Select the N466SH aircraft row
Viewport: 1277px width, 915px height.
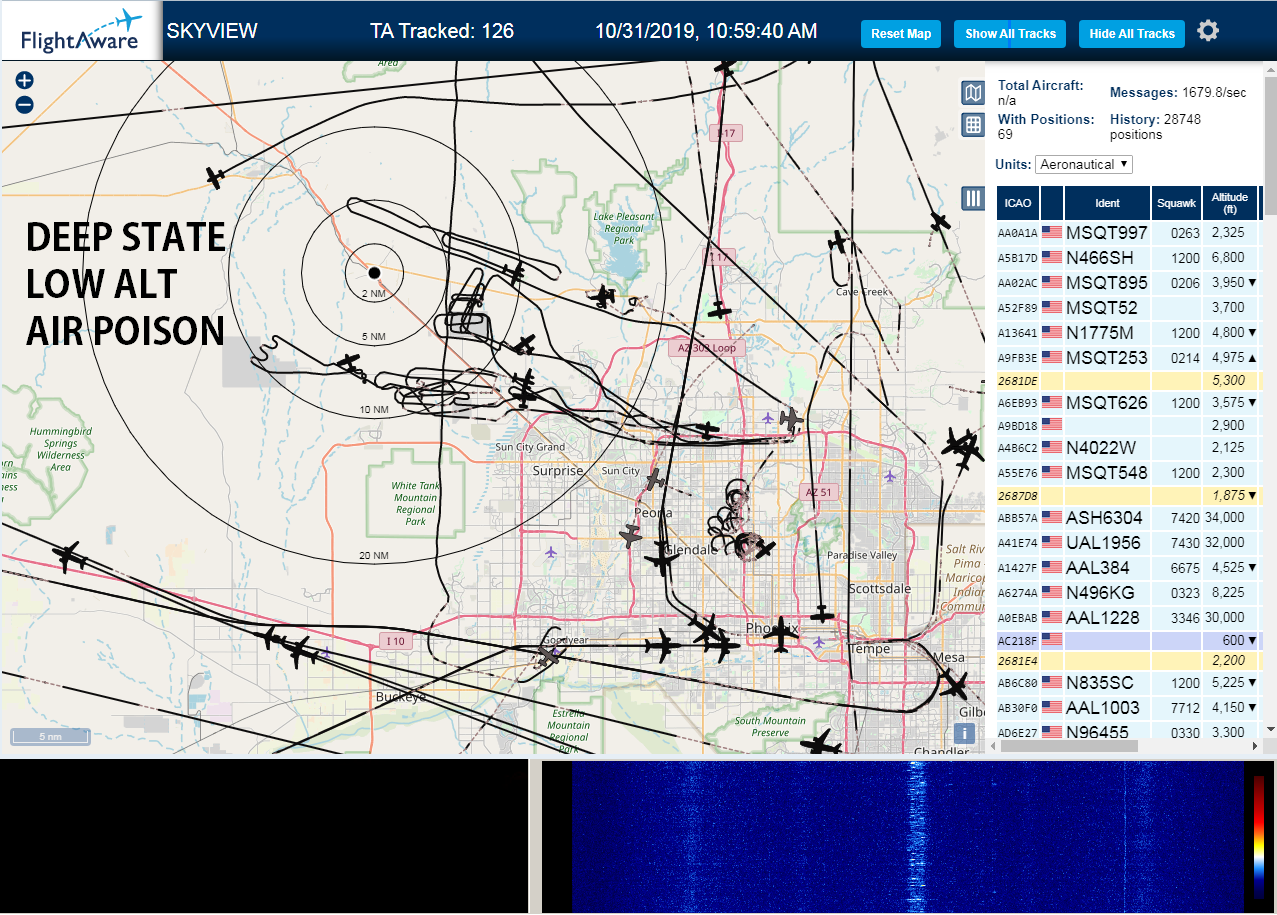point(1128,257)
